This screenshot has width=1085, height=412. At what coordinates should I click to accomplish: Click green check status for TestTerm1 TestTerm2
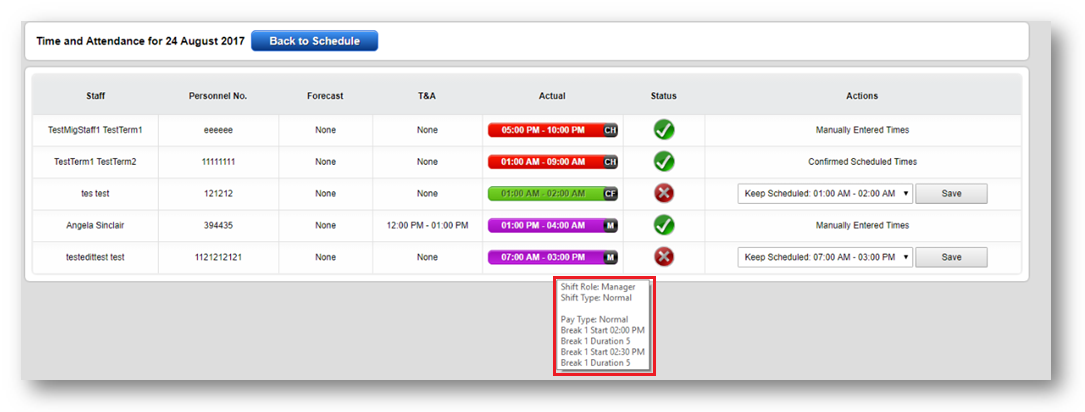point(663,162)
